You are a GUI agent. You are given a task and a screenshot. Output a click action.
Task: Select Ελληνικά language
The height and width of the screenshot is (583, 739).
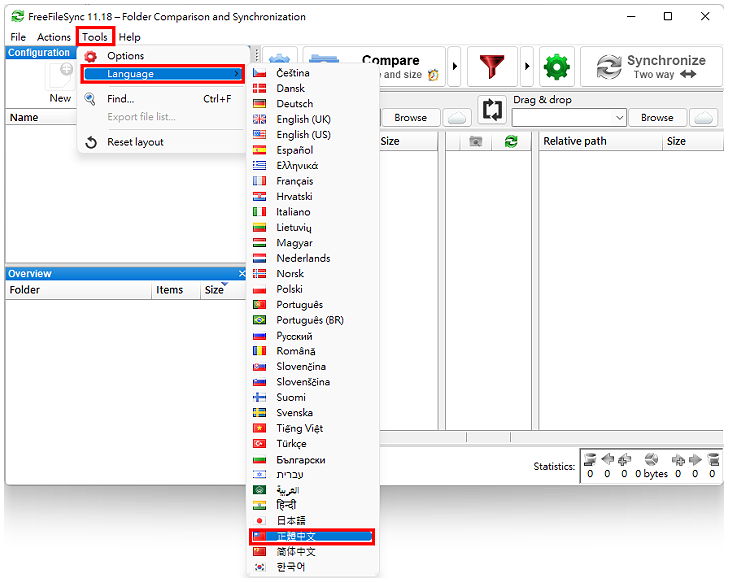tap(313, 165)
